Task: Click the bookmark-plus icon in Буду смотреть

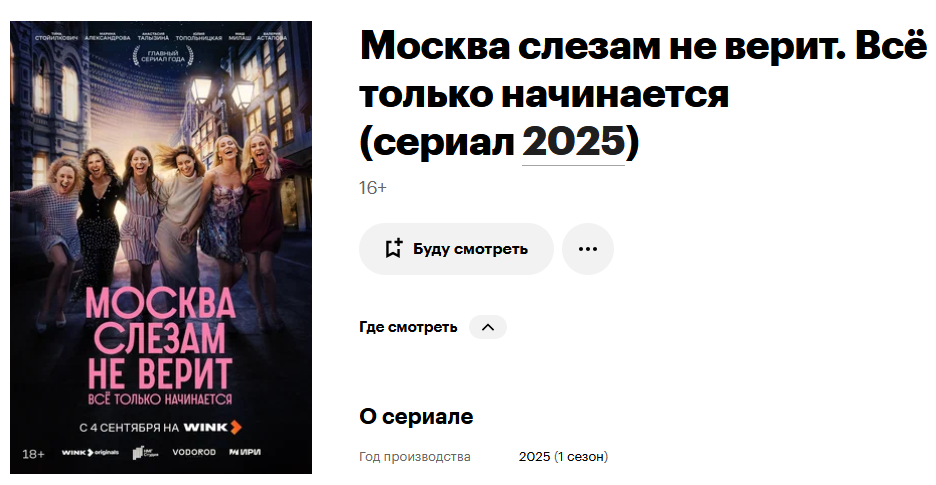Action: pos(393,248)
